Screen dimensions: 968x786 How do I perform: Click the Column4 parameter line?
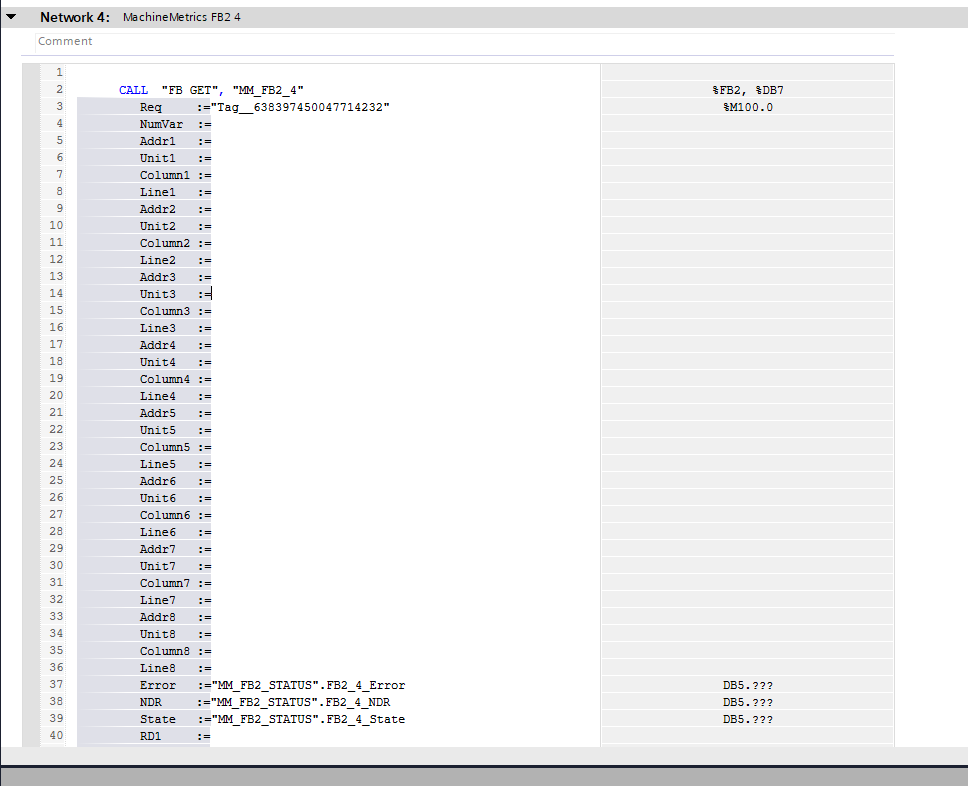pyautogui.click(x=165, y=379)
